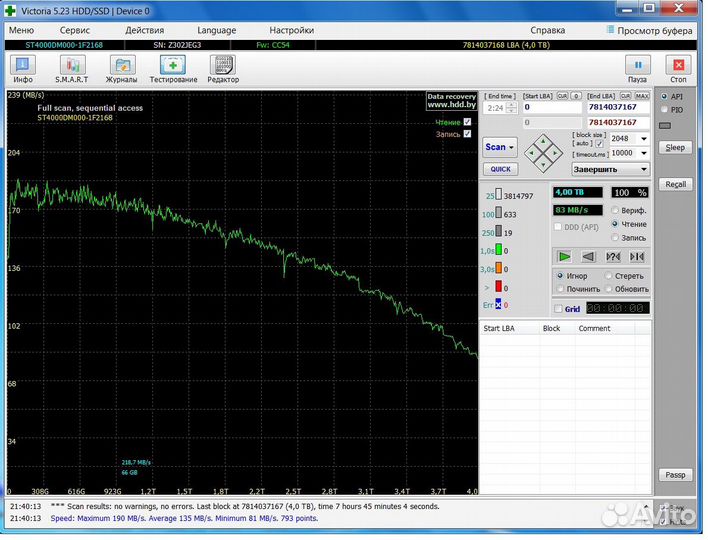The width and height of the screenshot is (708, 540).
Task: Select the API access radio button
Action: coord(664,96)
